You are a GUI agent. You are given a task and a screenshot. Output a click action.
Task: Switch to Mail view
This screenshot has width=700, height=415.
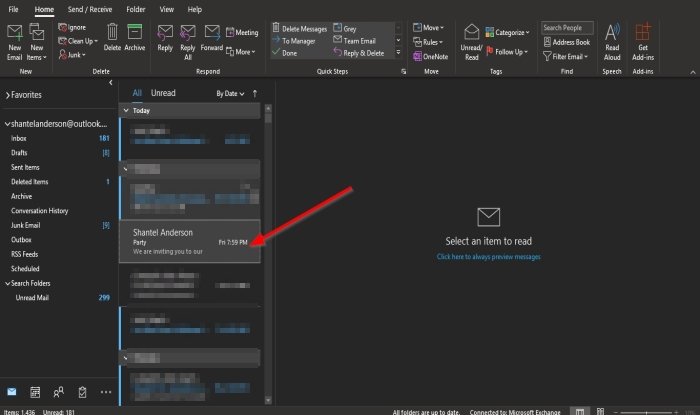(12, 392)
